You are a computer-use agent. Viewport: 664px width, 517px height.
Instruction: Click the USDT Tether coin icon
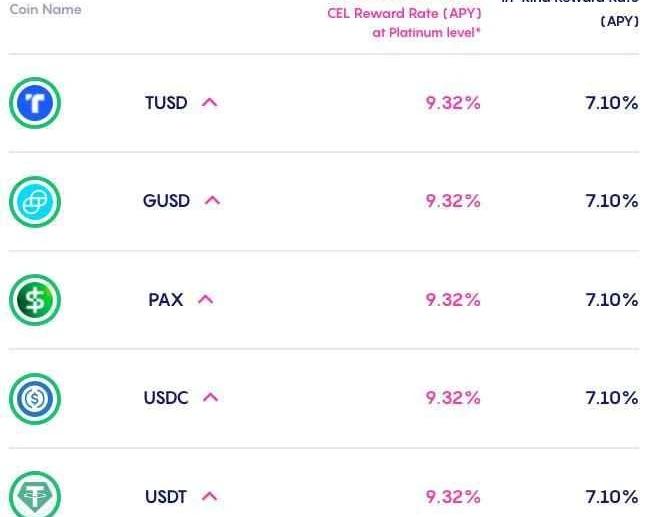[35, 496]
